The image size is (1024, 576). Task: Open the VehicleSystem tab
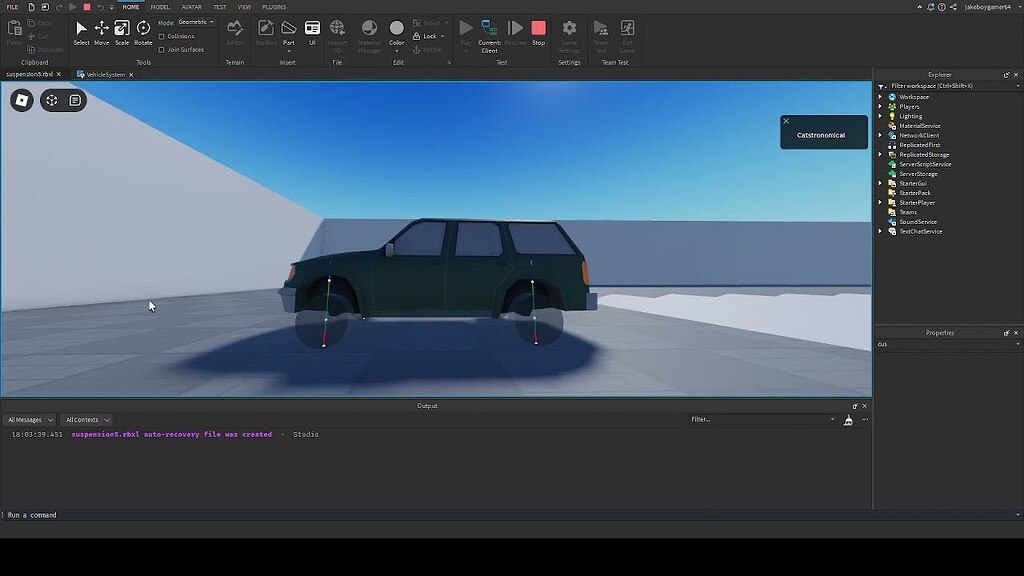107,73
